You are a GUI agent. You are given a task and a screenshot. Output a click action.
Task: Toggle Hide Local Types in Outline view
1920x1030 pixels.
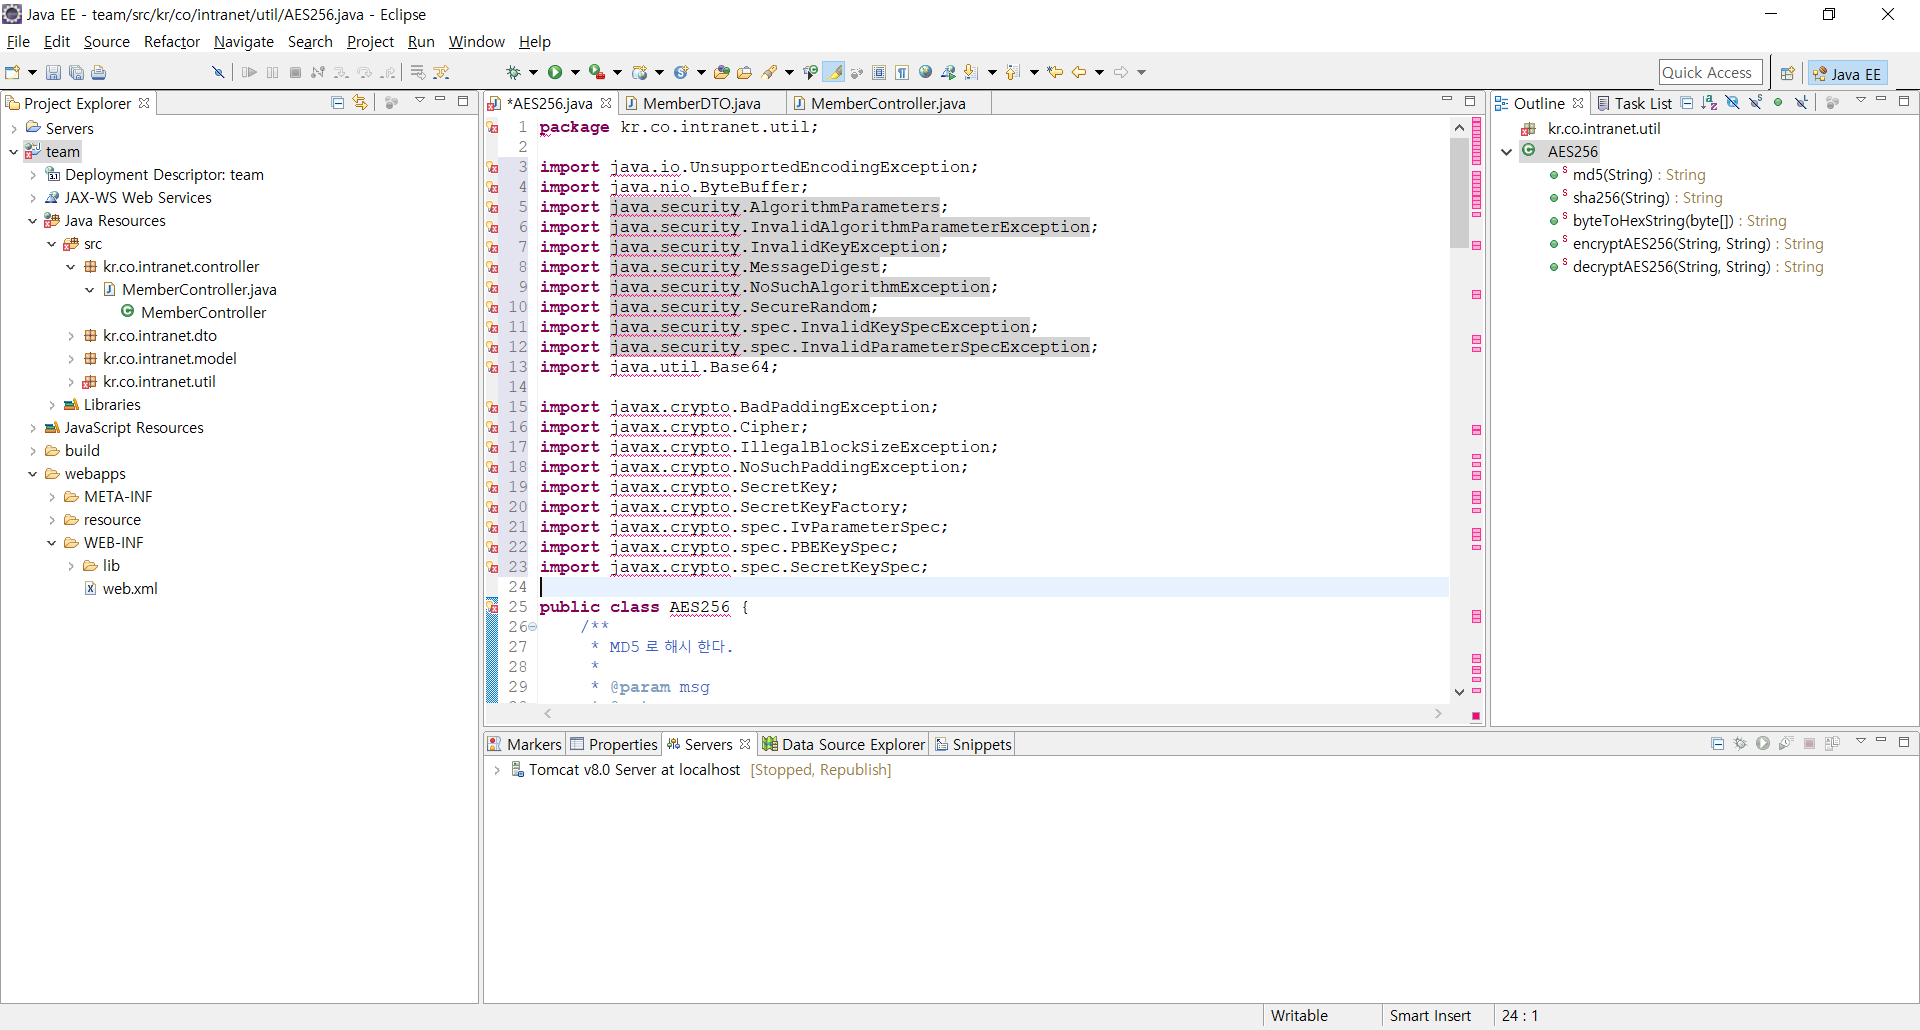1801,103
